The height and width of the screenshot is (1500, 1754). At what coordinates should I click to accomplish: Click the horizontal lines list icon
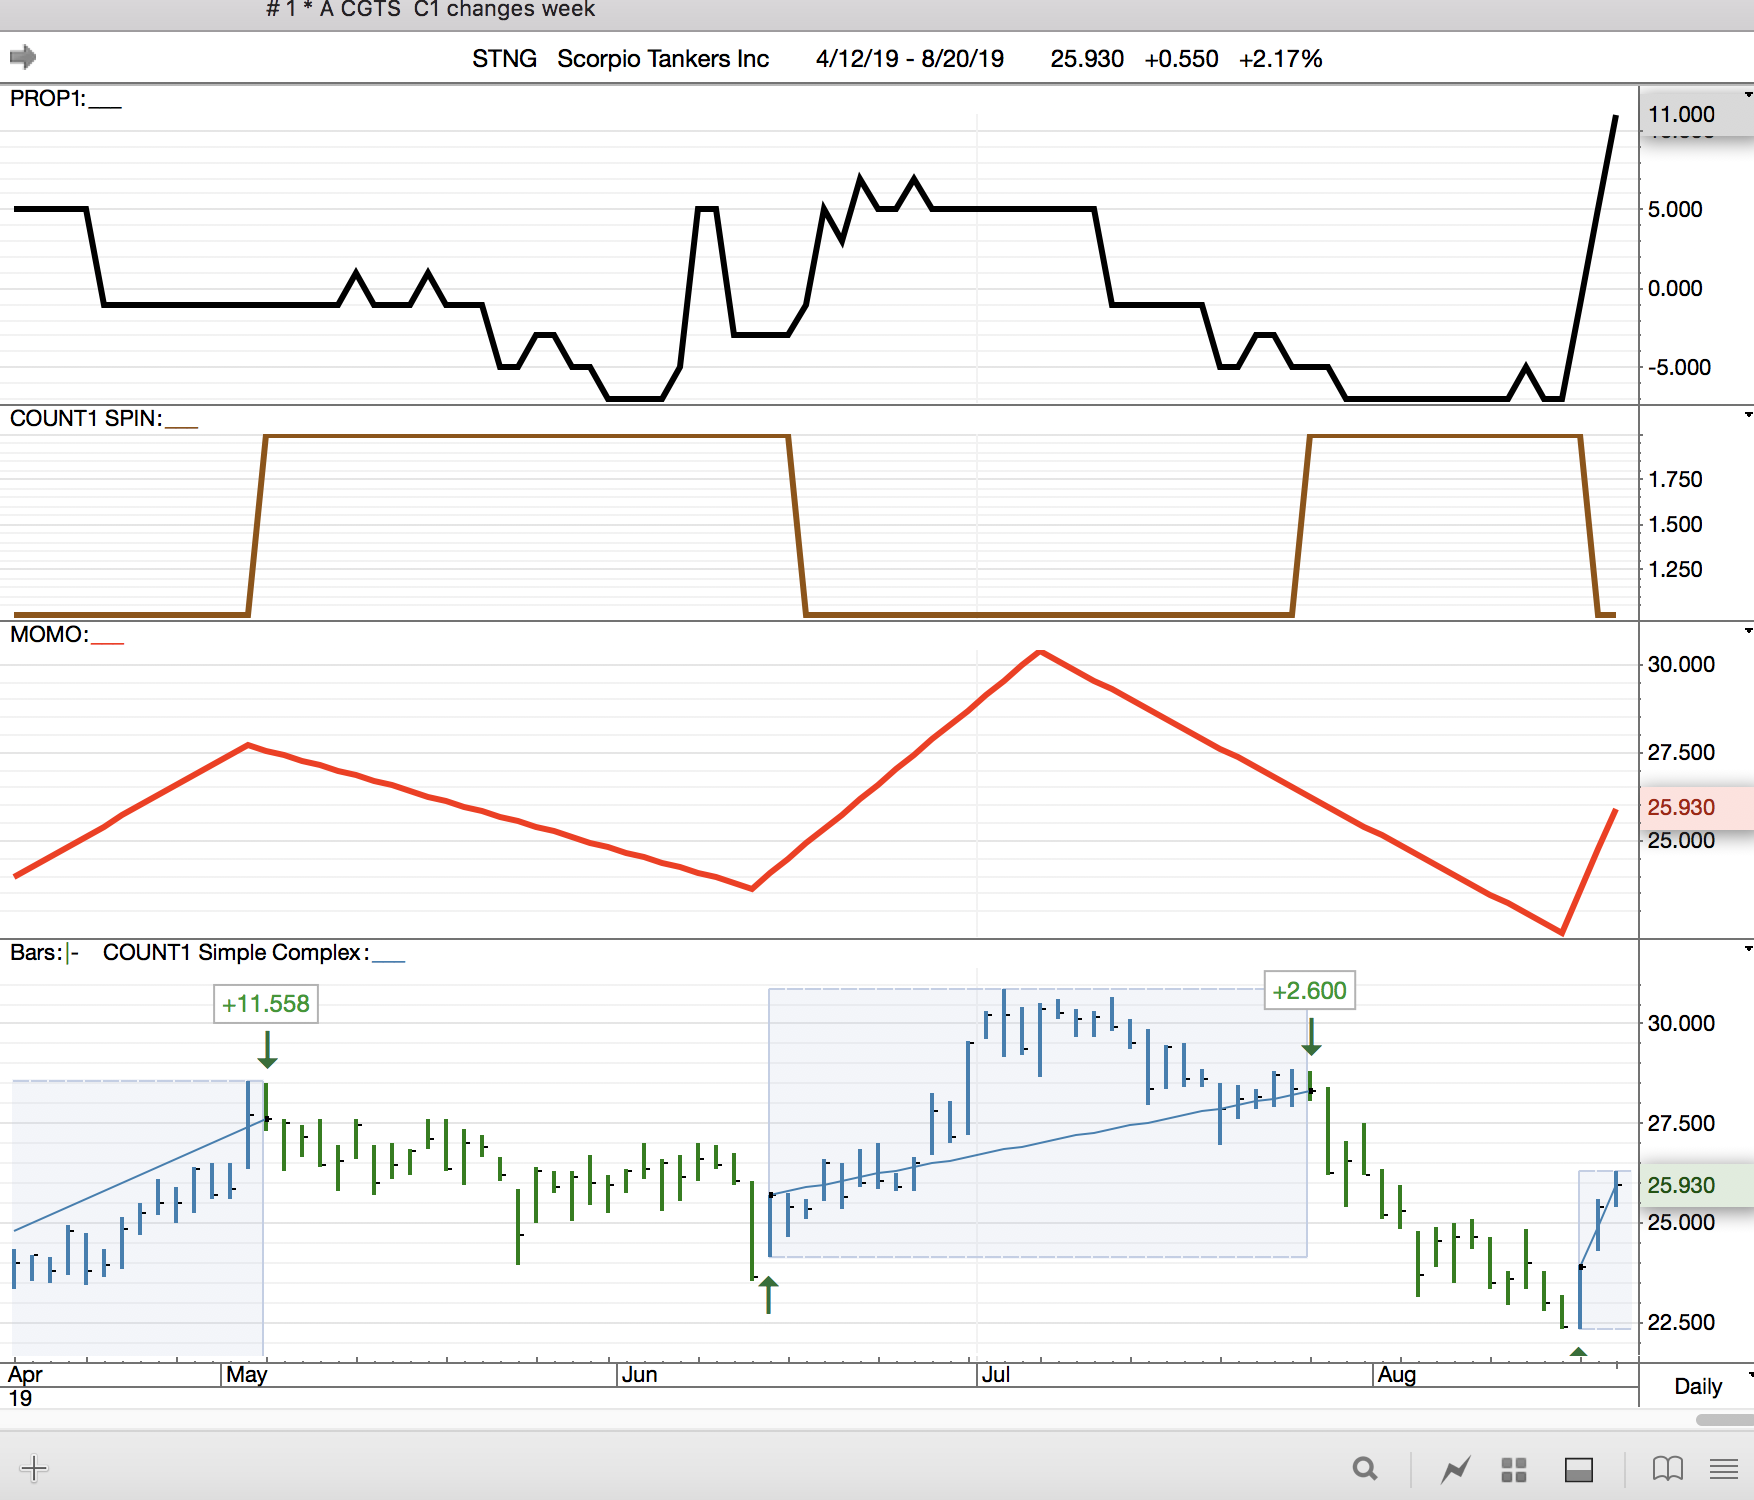pyautogui.click(x=1724, y=1468)
